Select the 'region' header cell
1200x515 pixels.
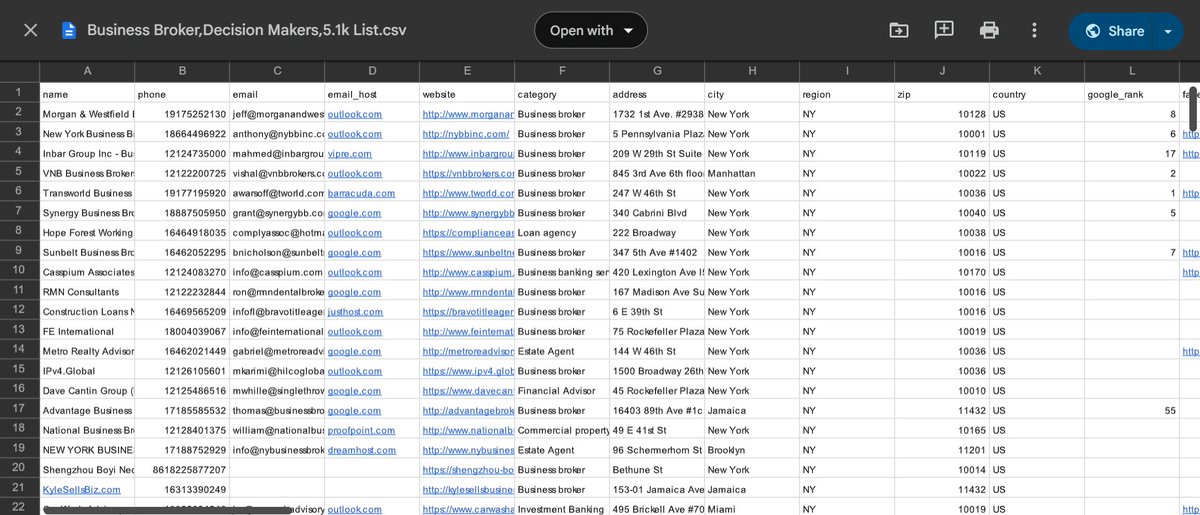click(847, 94)
